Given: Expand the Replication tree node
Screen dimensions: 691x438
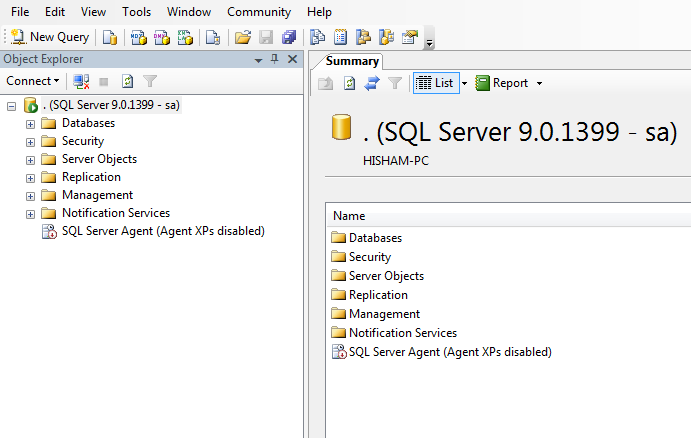Looking at the screenshot, I should 30,178.
